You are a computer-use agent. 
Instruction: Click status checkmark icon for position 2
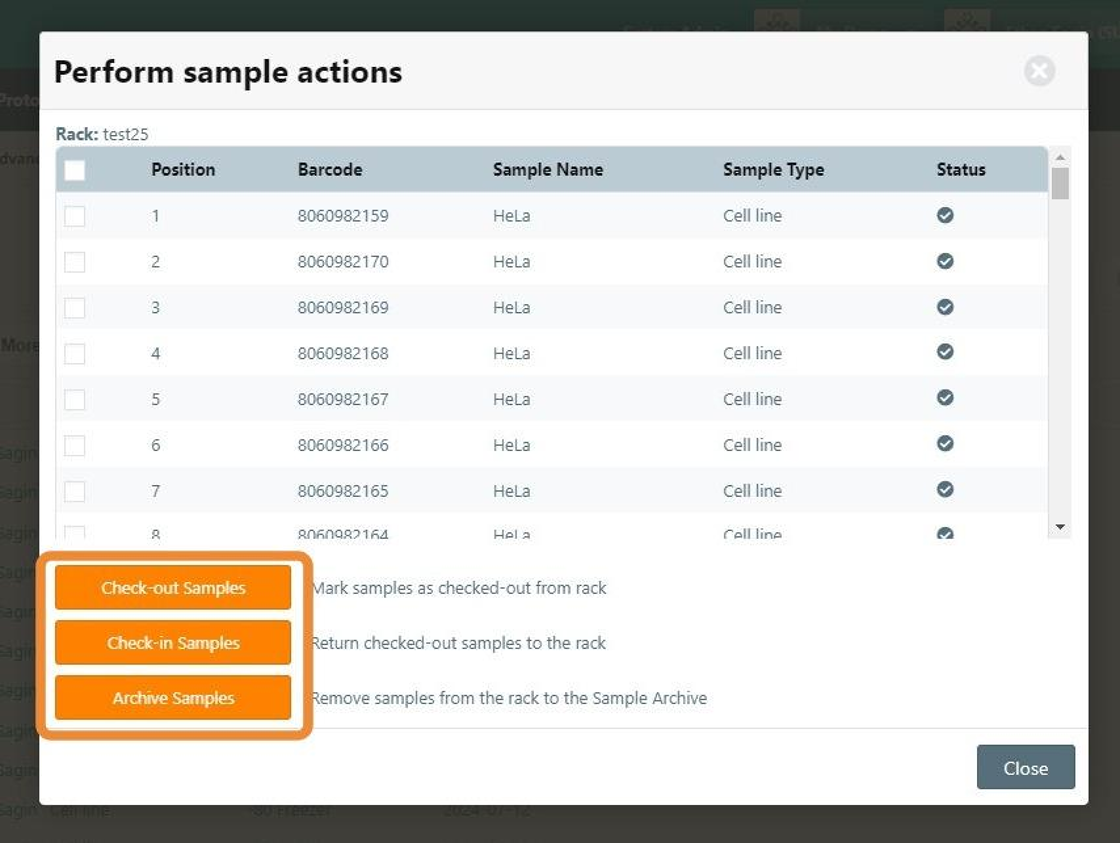945,261
